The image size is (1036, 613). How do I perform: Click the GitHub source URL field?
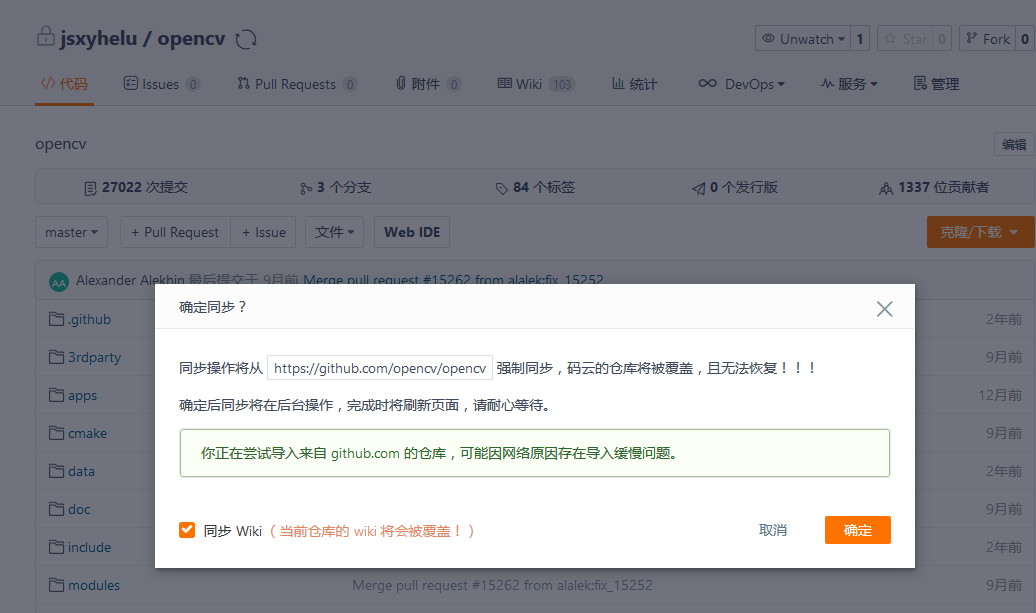[x=379, y=368]
